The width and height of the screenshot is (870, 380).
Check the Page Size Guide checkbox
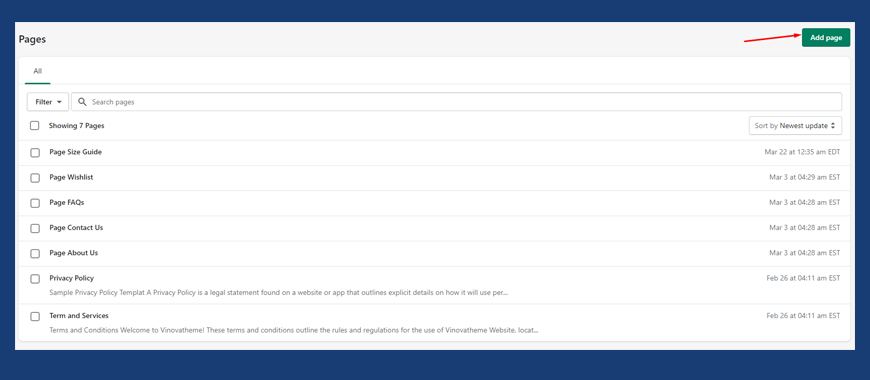pyautogui.click(x=35, y=153)
